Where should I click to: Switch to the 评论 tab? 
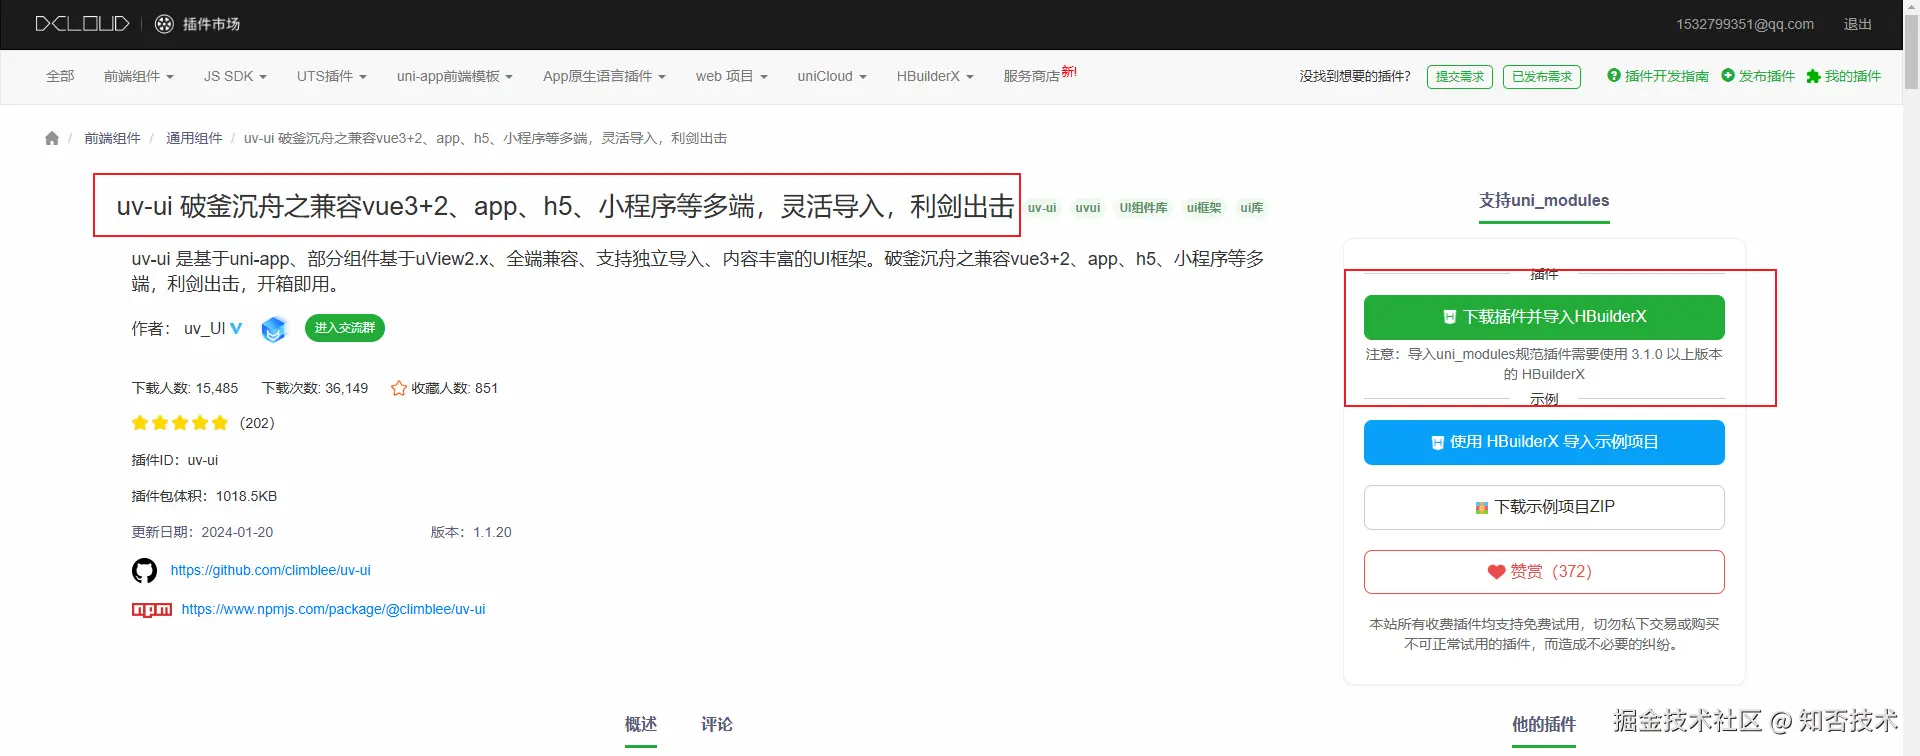coord(717,724)
